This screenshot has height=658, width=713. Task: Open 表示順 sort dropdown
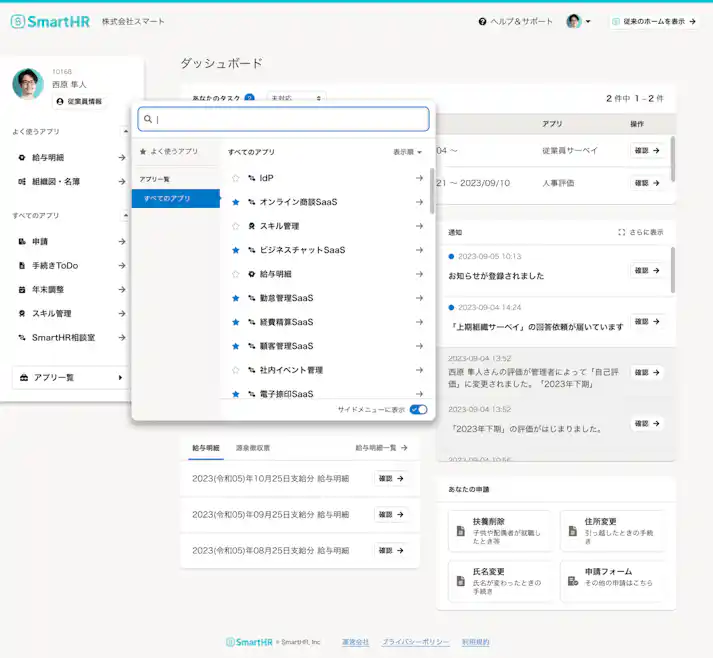point(407,152)
